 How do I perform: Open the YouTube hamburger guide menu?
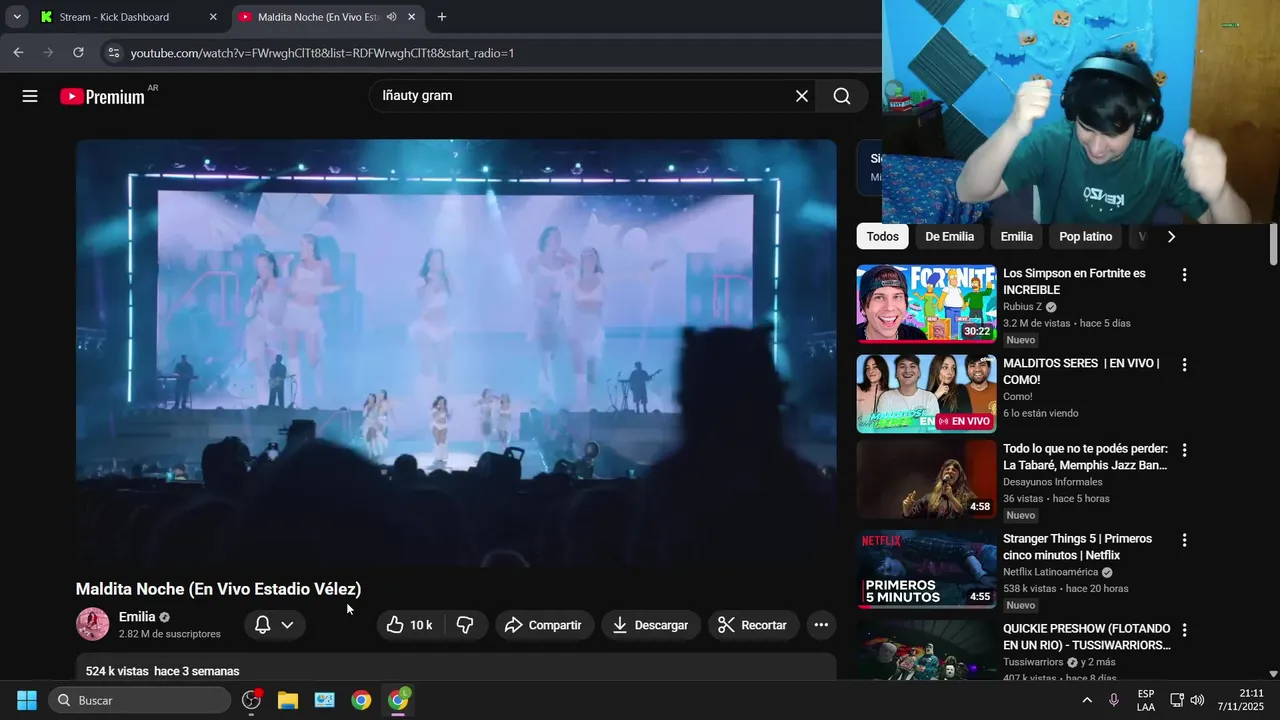click(x=30, y=96)
